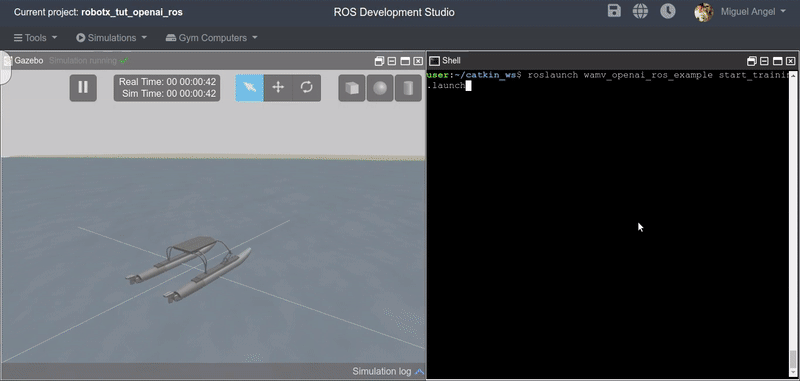Image resolution: width=800 pixels, height=381 pixels.
Task: Insert a box shape
Action: pyautogui.click(x=352, y=88)
